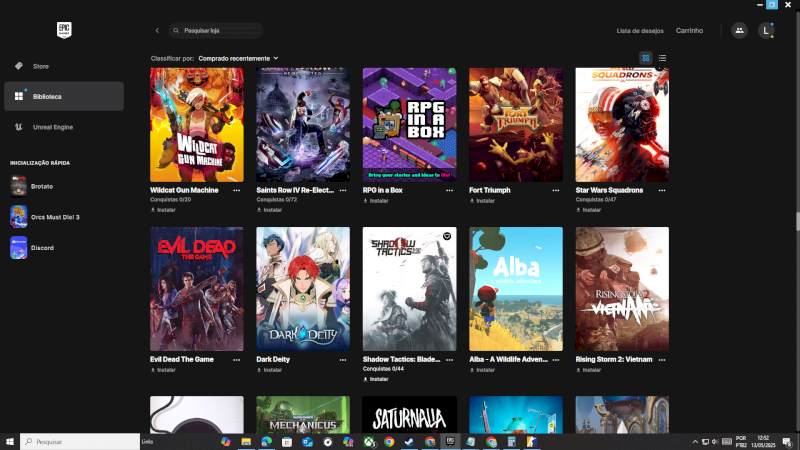Open options menu for Evil Dead The Game
800x450 pixels.
[237, 360]
